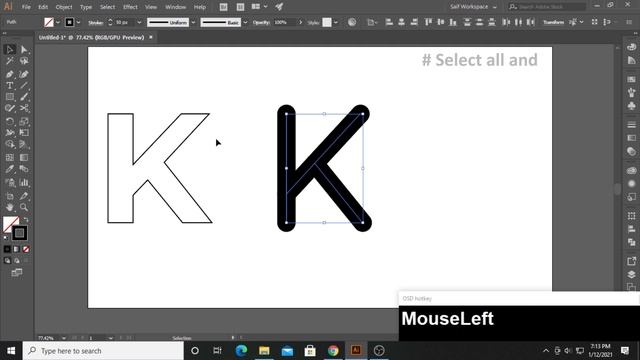Pick the Free Transform tool
The image size is (640, 360).
point(24,133)
